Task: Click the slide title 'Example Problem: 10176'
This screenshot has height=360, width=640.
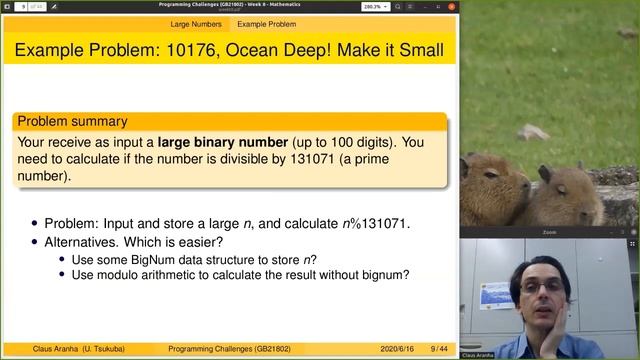Action: (x=229, y=50)
